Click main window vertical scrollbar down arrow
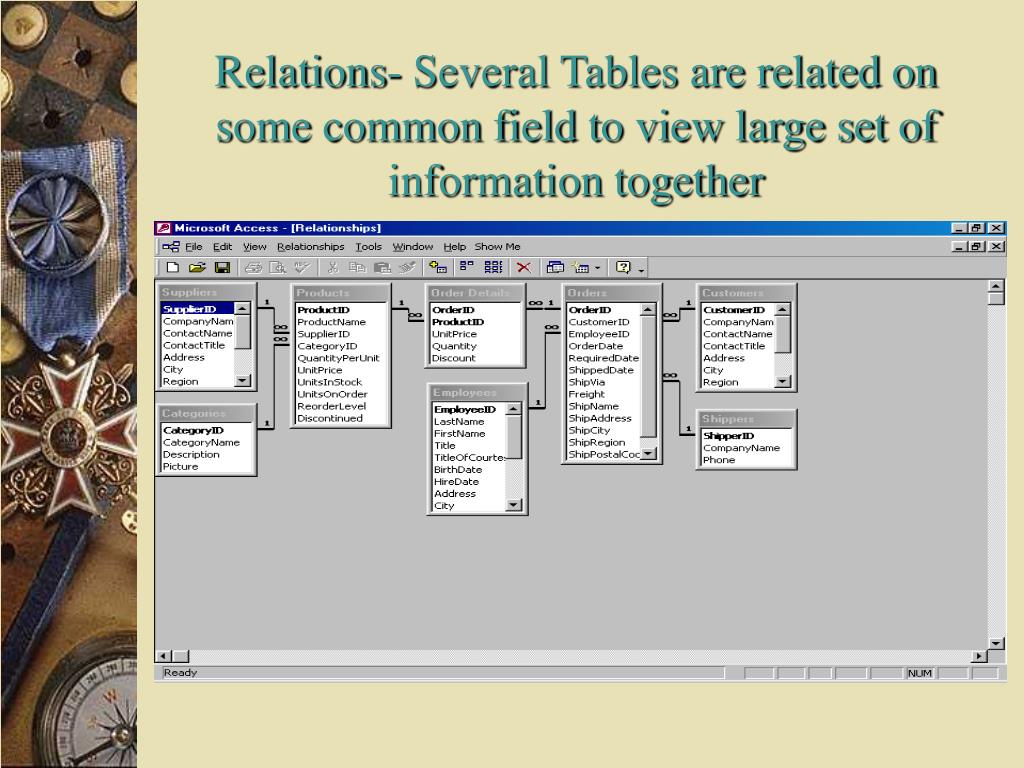 click(996, 643)
